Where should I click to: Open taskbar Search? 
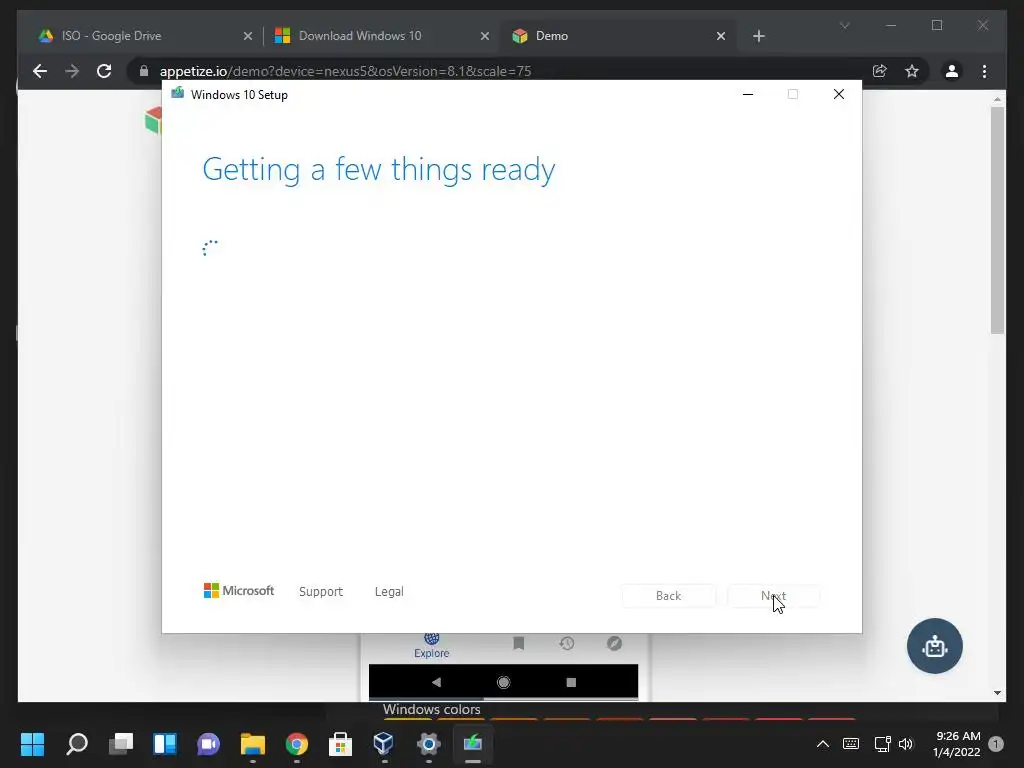[77, 744]
